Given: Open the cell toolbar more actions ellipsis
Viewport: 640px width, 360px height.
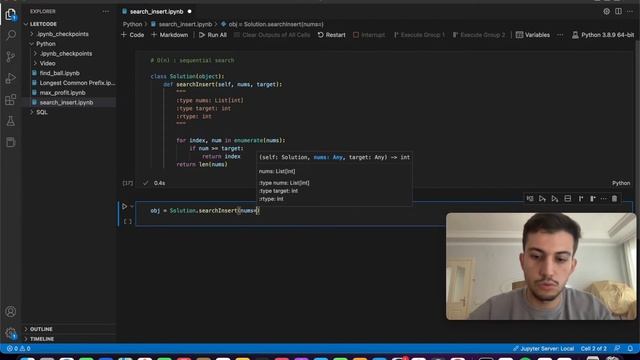Looking at the screenshot, I should 604,199.
